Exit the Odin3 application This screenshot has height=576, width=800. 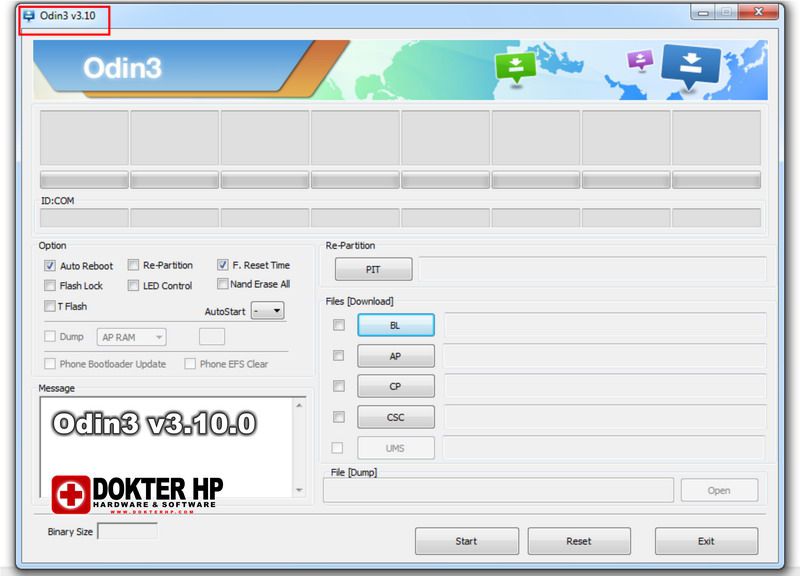707,541
